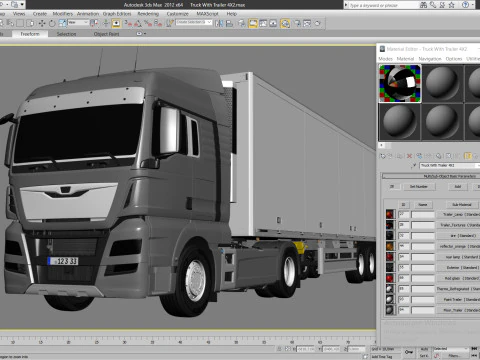The height and width of the screenshot is (360, 480).
Task: Open the Create Selection Set dropdown
Action: (x=194, y=22)
